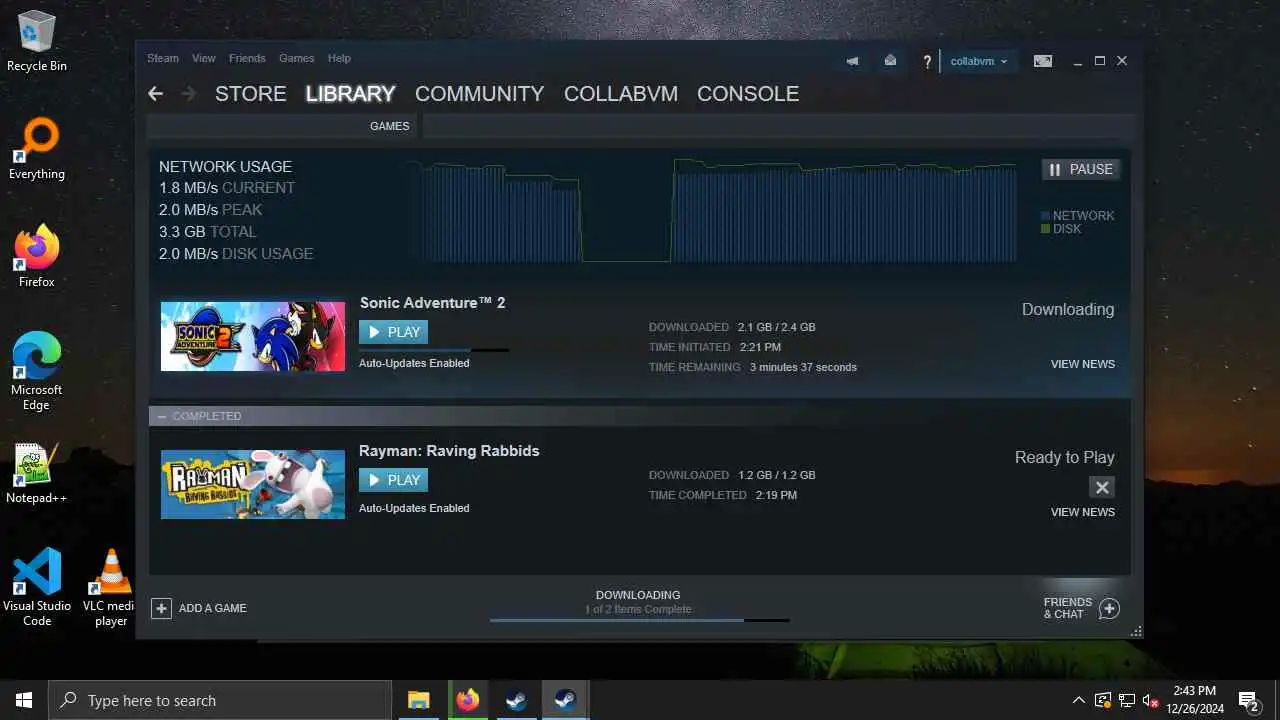Click the first Steam taskbar icon
Screen dimensions: 1280x720
[x=516, y=700]
